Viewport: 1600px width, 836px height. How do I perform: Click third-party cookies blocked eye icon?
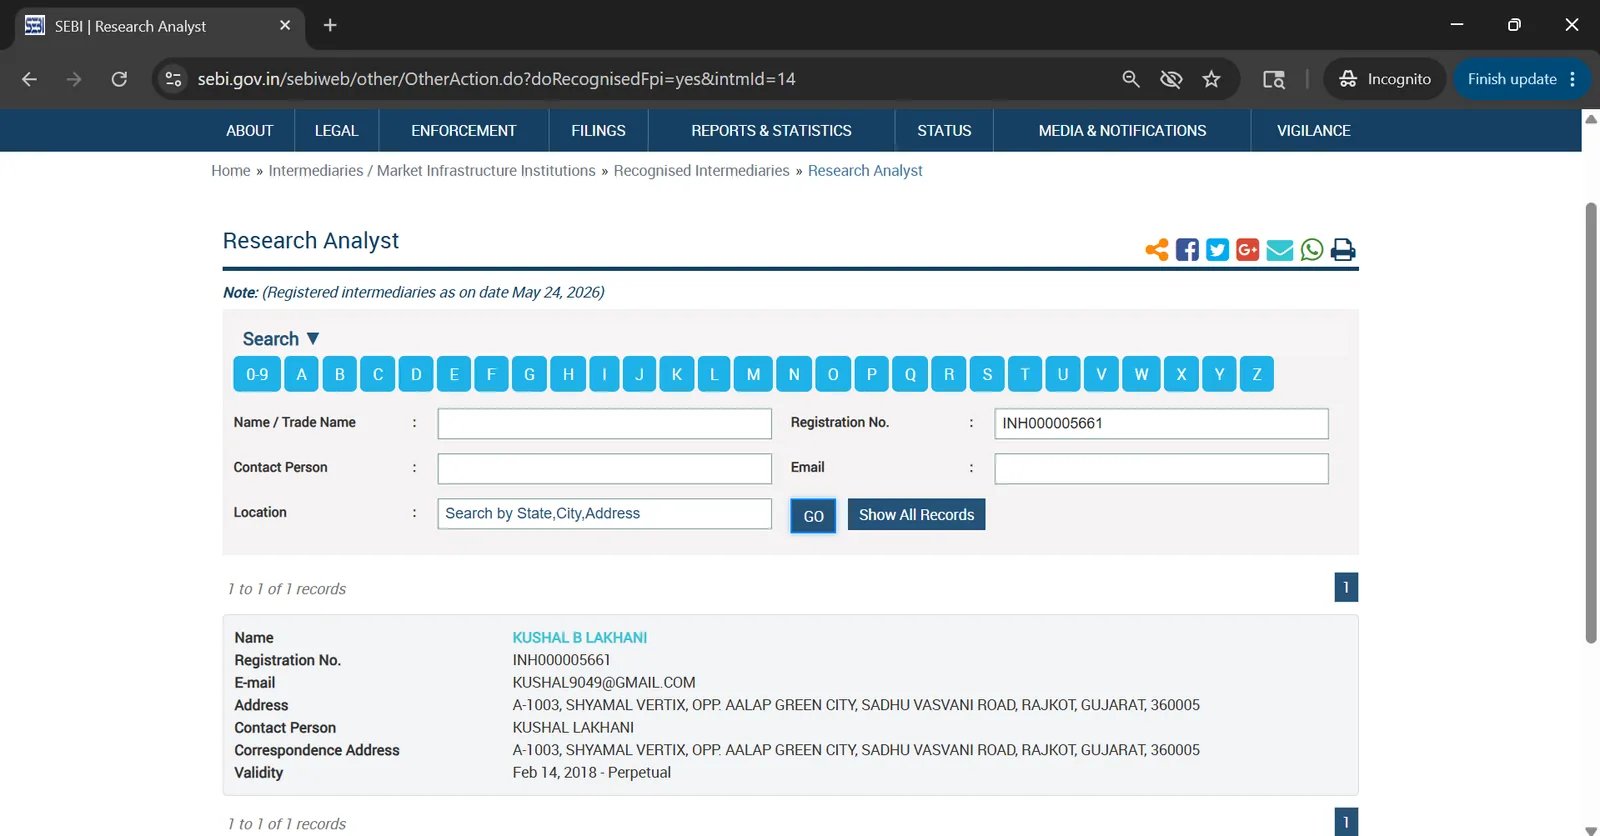coord(1171,79)
